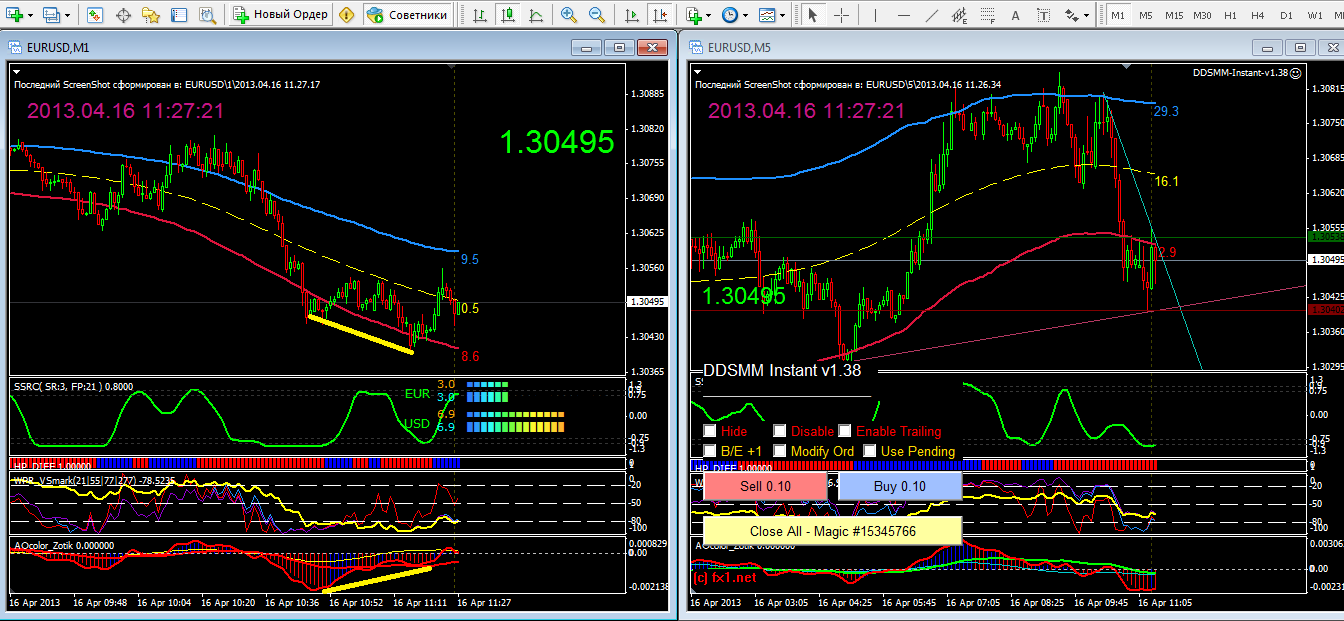Switch chart to bar chart type
Viewport: 1344px width, 621px height.
pyautogui.click(x=480, y=15)
